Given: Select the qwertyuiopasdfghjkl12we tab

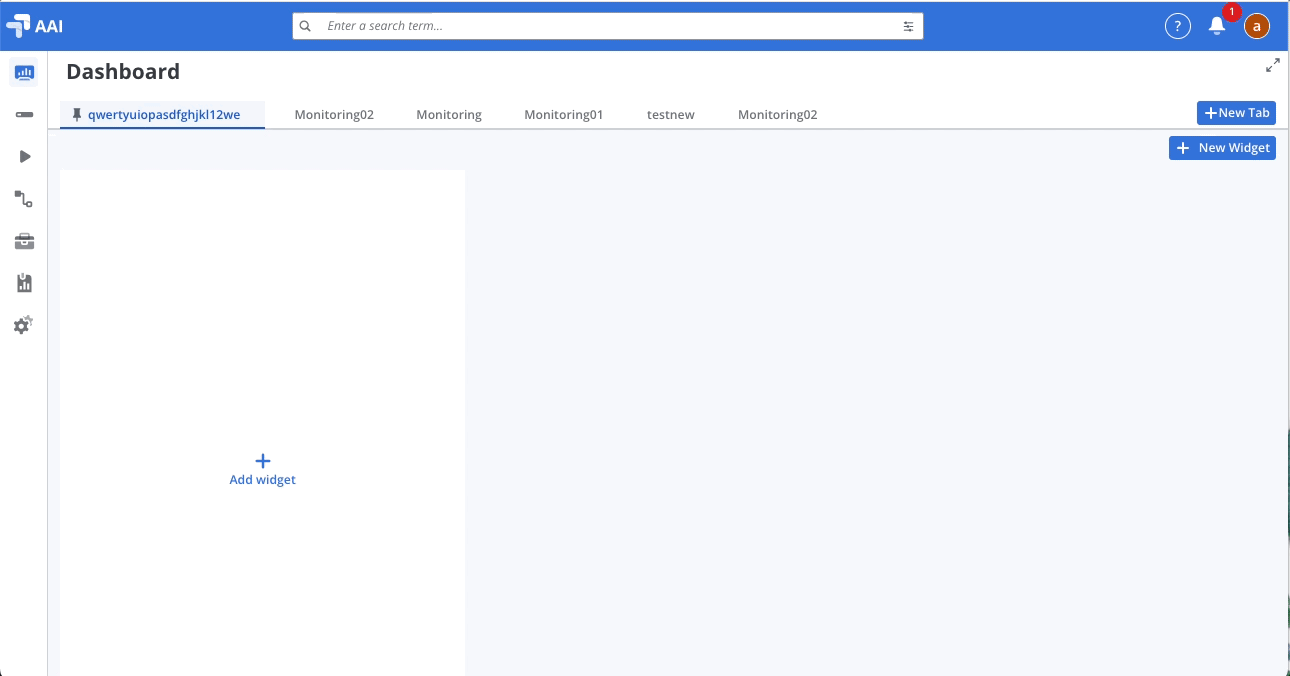Looking at the screenshot, I should coord(163,115).
